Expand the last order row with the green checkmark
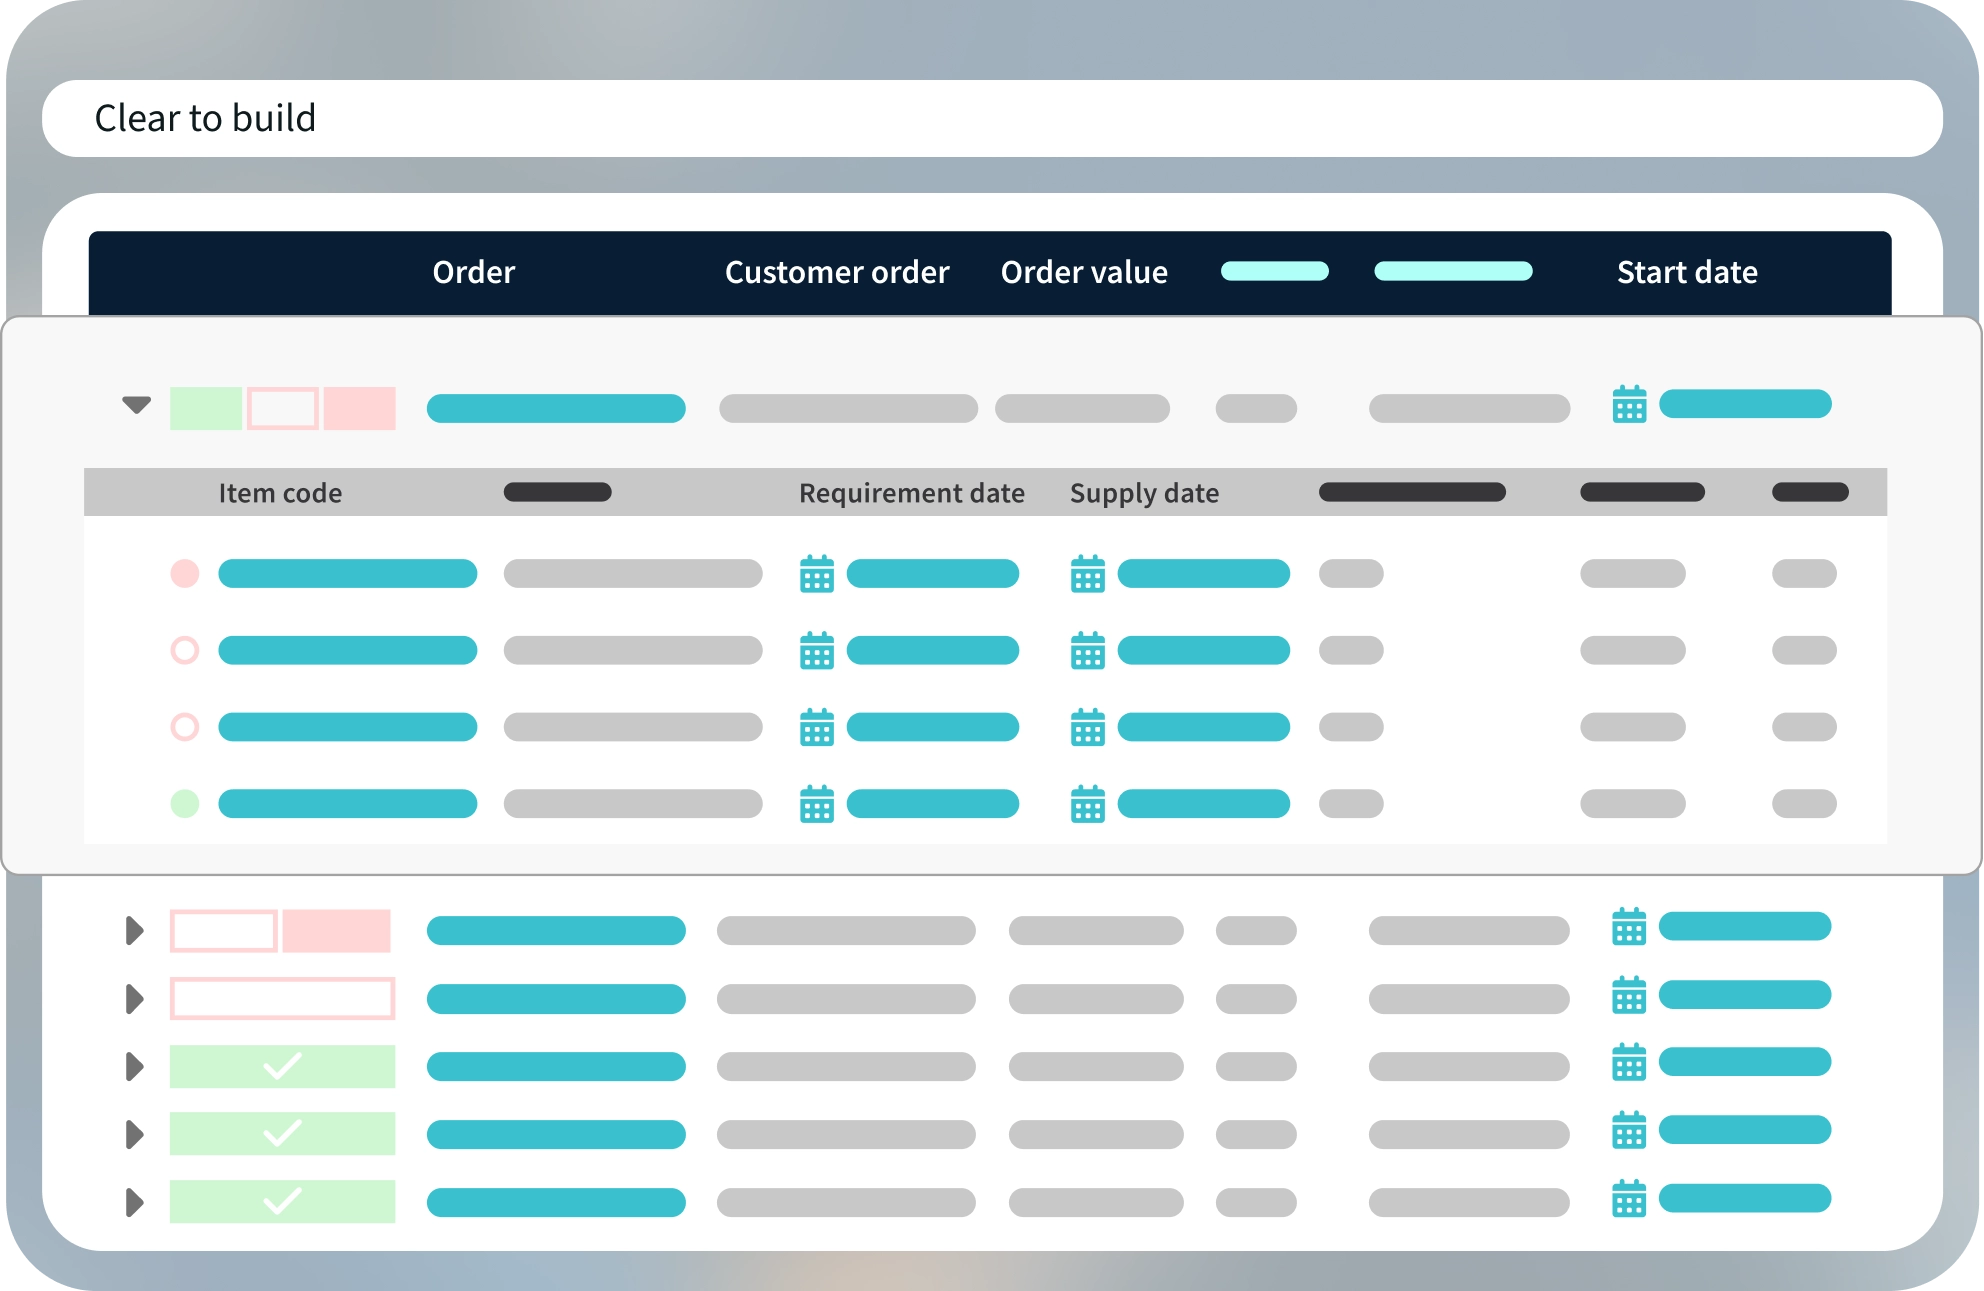Viewport: 1984px width, 1291px height. coord(134,1202)
